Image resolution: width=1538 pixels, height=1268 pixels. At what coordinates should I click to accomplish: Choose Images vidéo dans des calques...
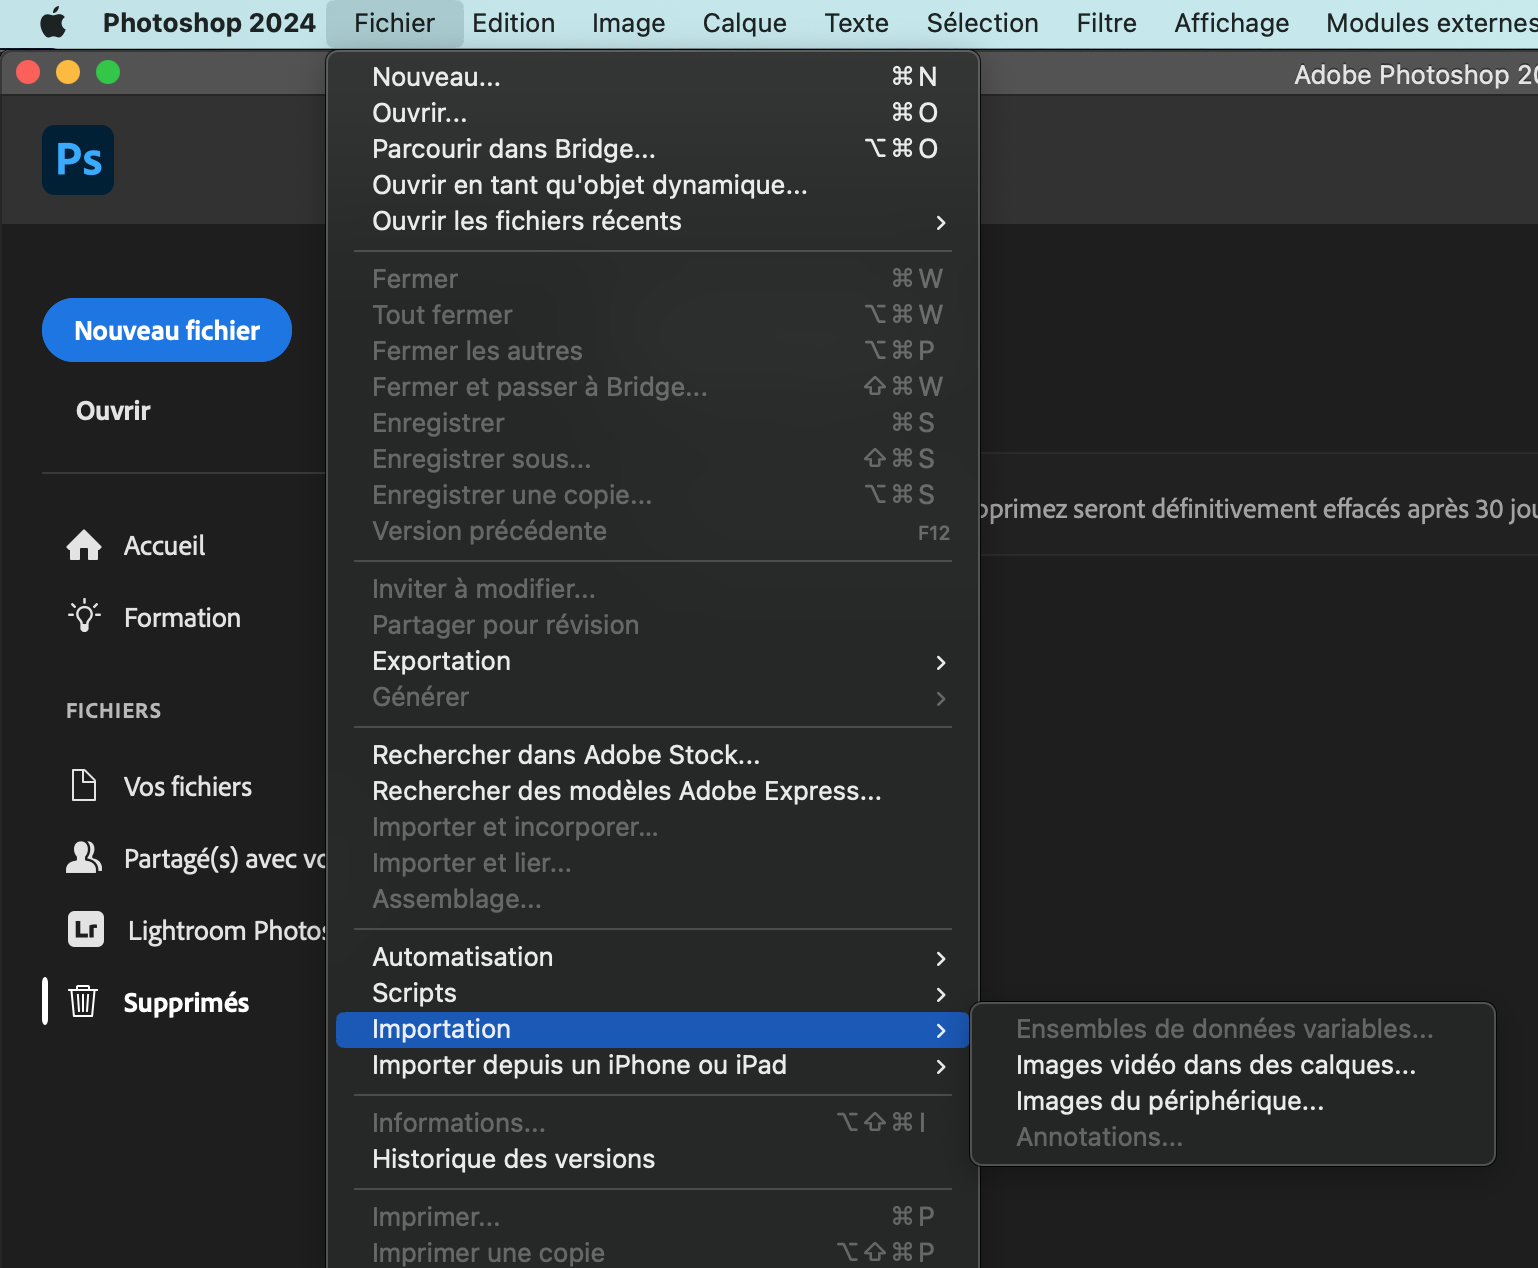(x=1233, y=1065)
